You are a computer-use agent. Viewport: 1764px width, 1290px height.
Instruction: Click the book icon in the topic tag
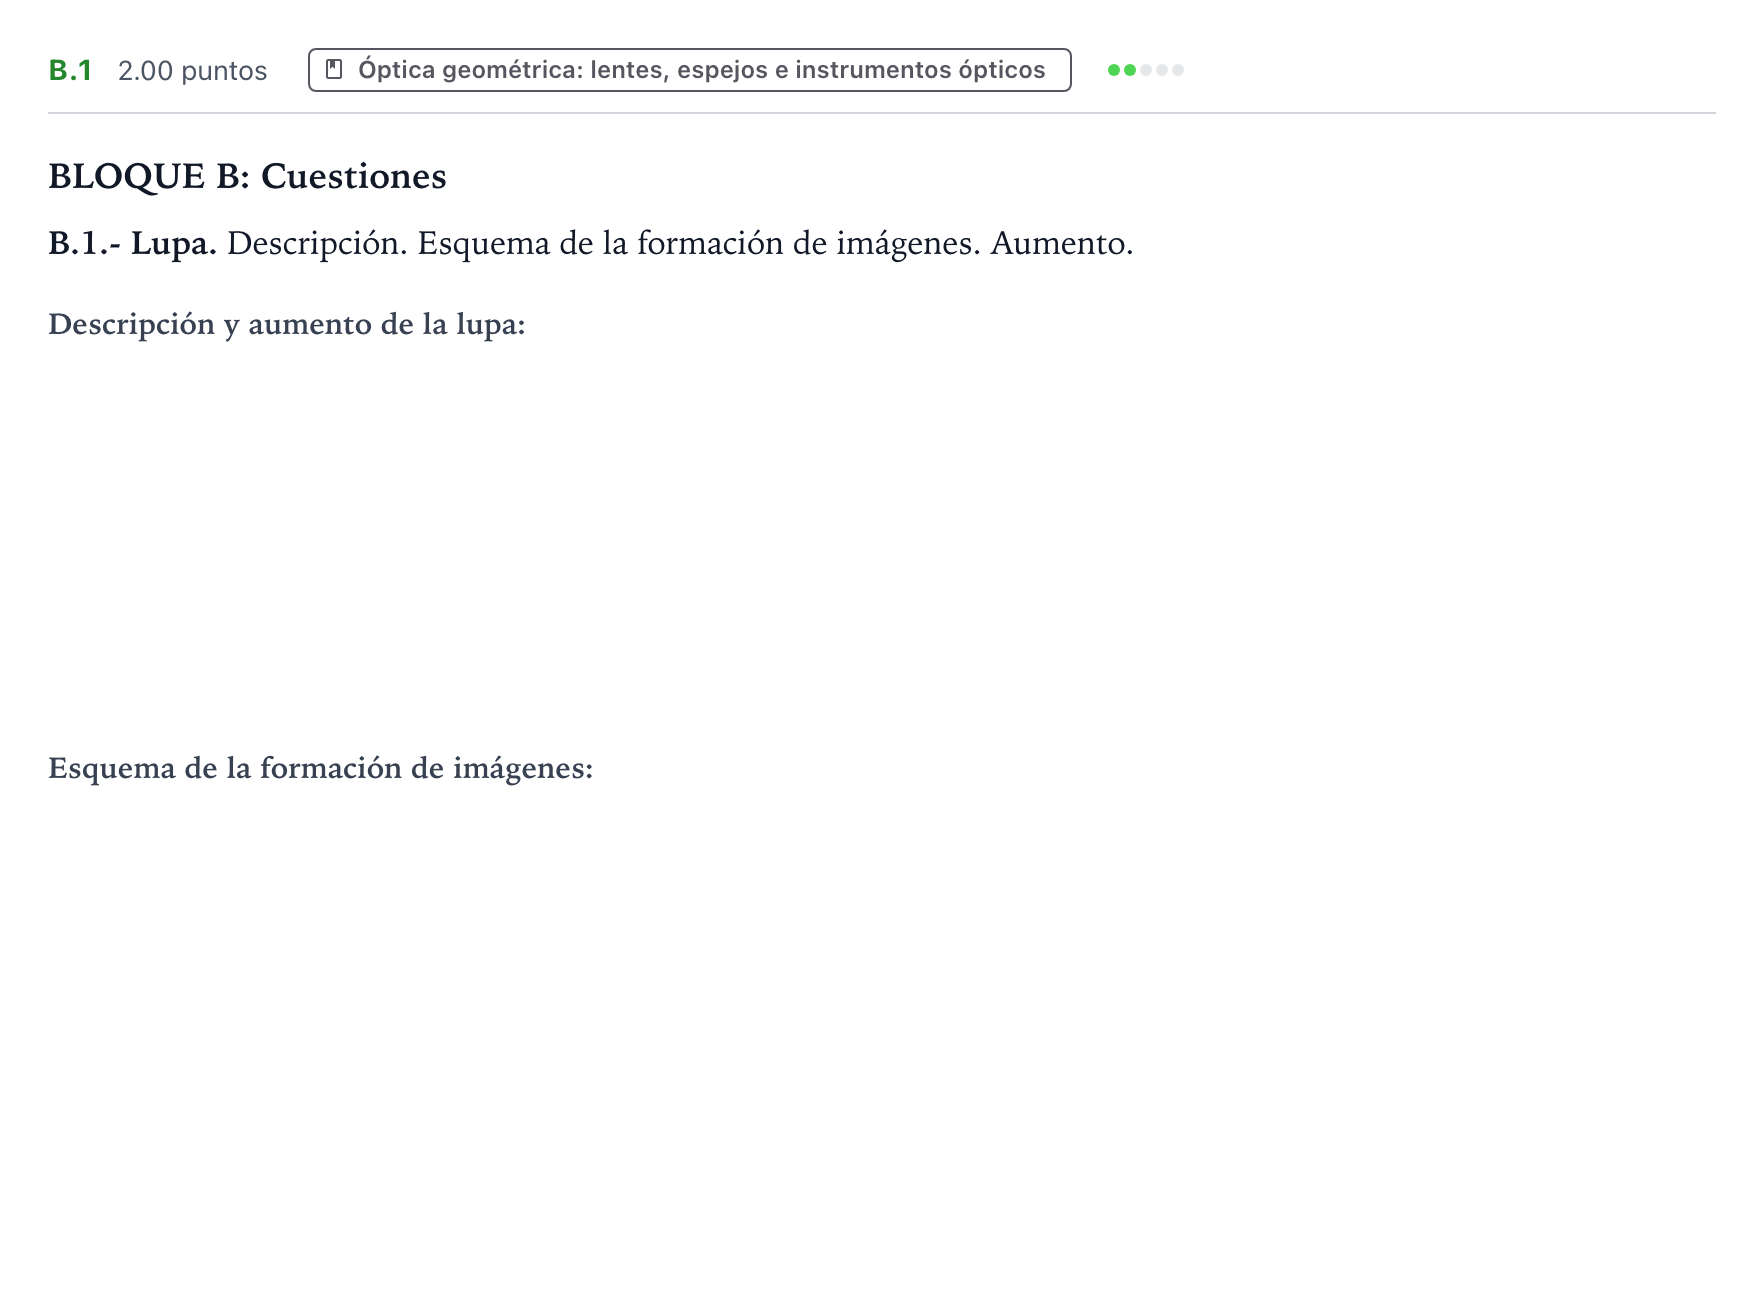pyautogui.click(x=335, y=70)
